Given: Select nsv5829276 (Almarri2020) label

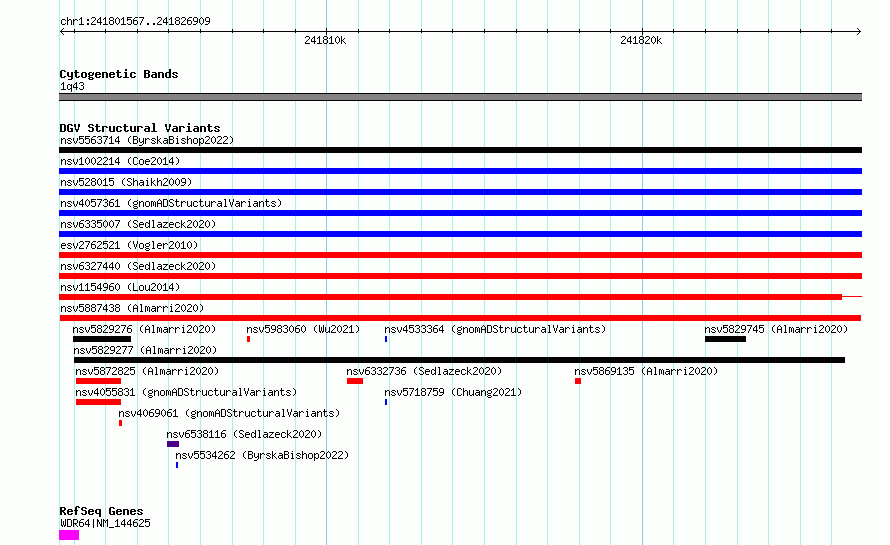Looking at the screenshot, I should (144, 329).
